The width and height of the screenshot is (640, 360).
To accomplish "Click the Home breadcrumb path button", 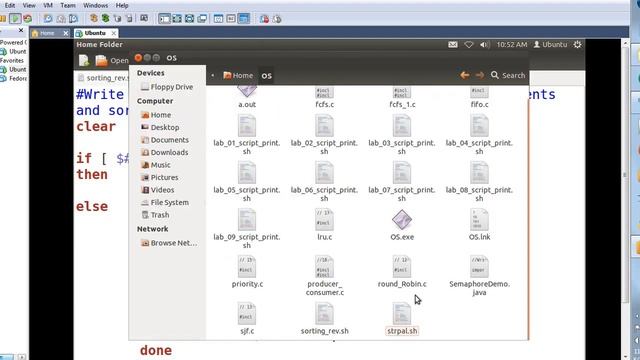I will [238, 76].
